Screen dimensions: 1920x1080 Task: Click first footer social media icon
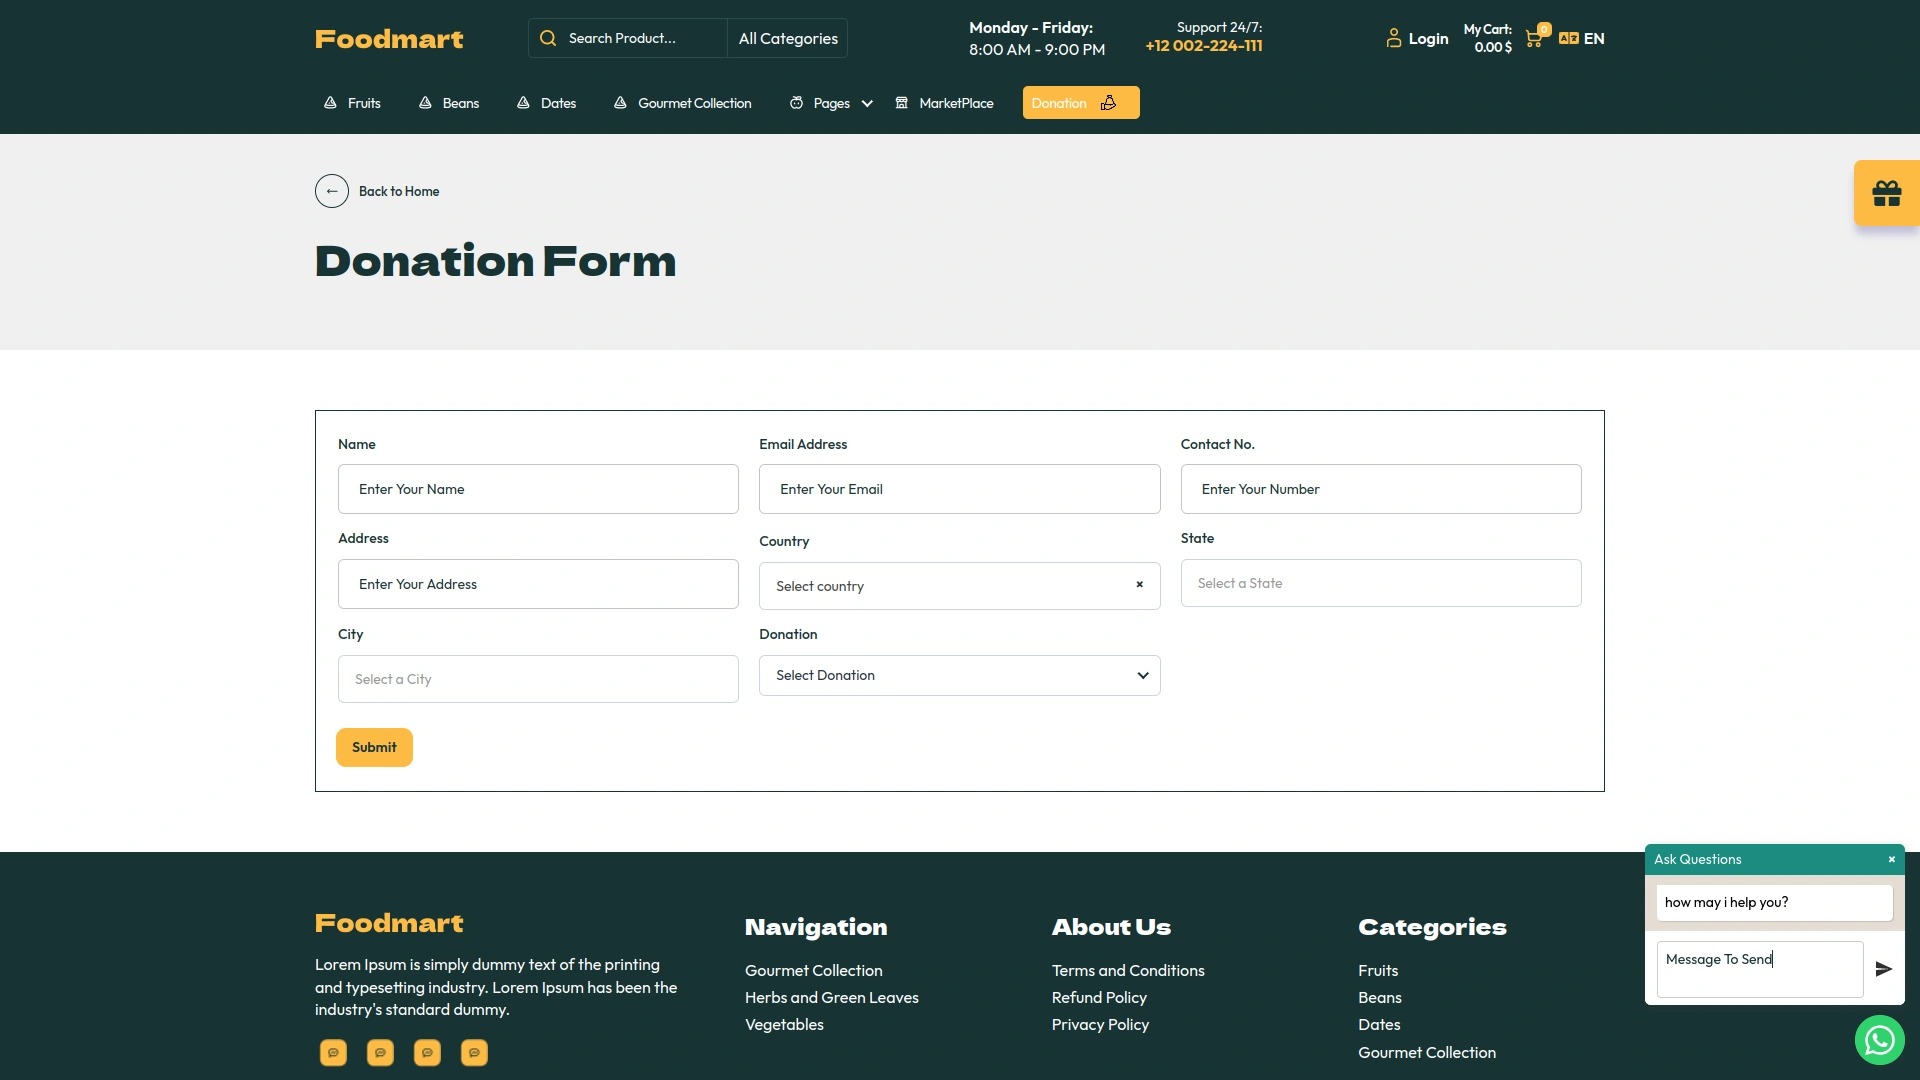333,1052
